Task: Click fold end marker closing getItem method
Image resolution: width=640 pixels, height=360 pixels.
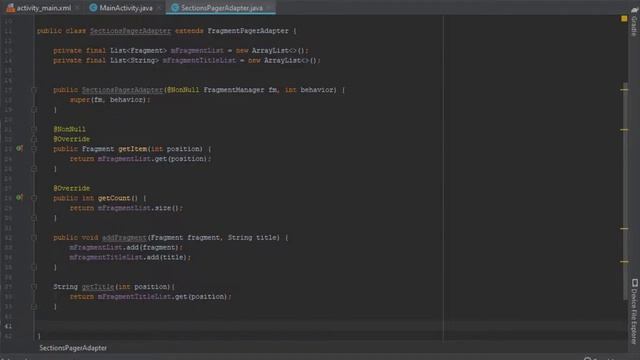Action: click(x=34, y=168)
